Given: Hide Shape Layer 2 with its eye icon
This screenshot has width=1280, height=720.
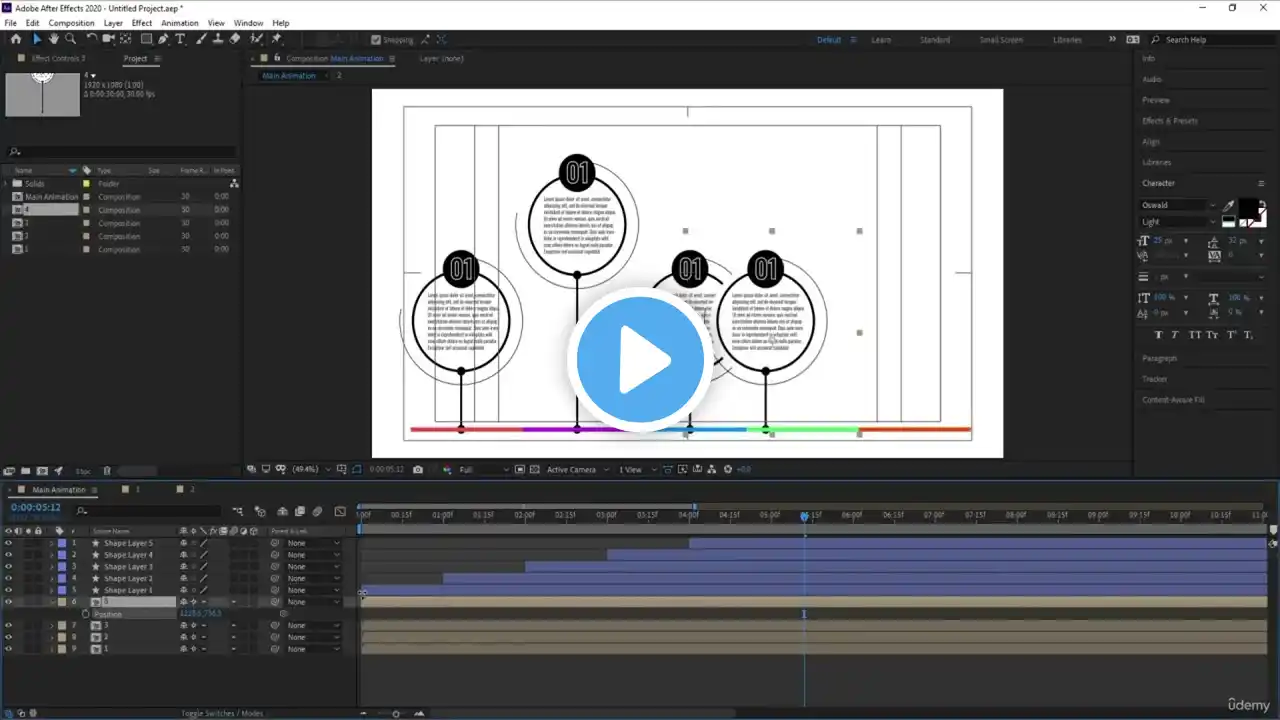Looking at the screenshot, I should click(x=9, y=579).
